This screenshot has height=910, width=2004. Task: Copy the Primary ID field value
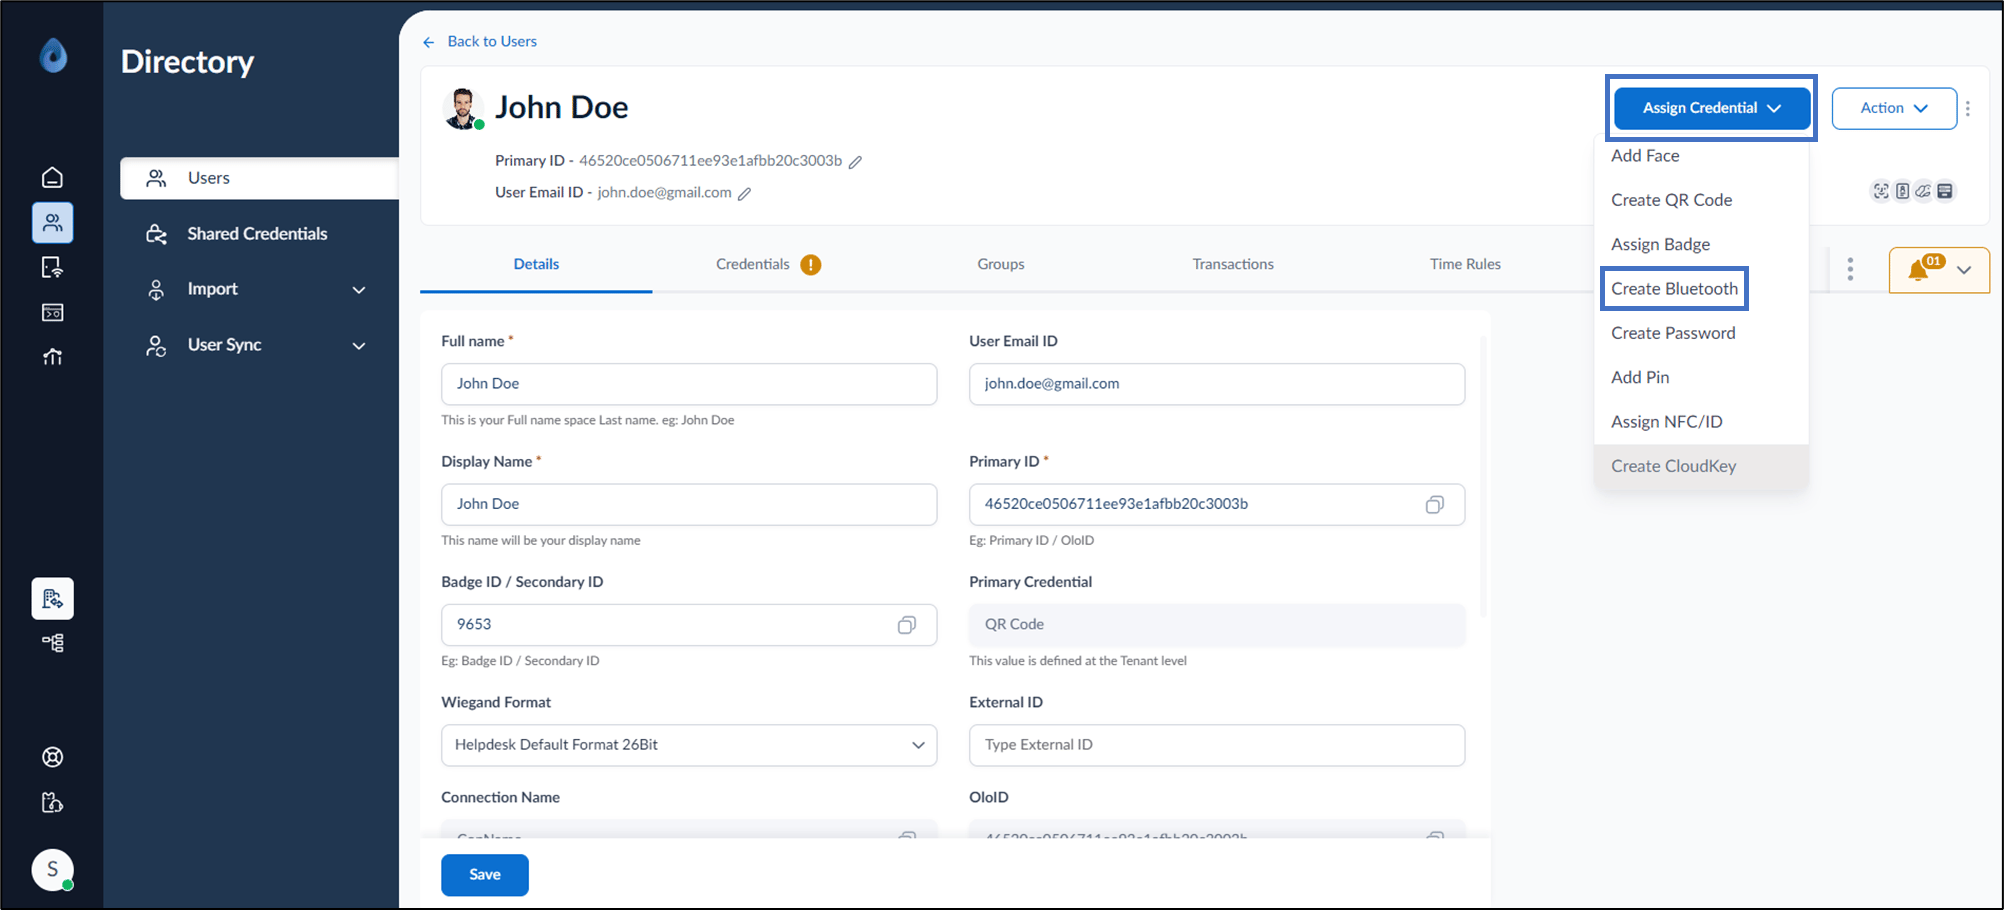[x=1434, y=505]
